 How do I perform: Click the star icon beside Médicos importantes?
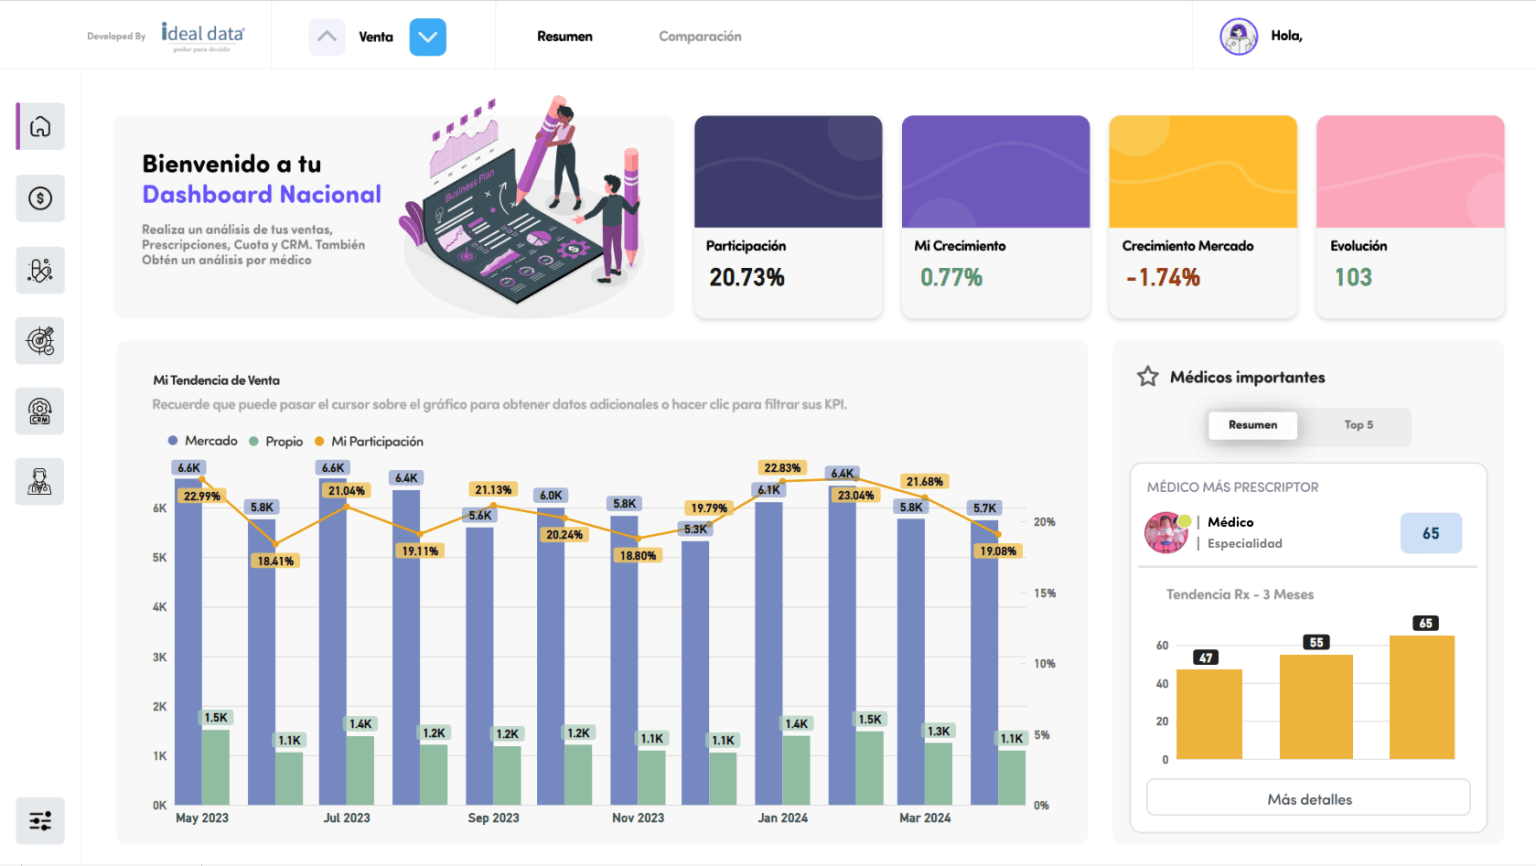(1147, 377)
